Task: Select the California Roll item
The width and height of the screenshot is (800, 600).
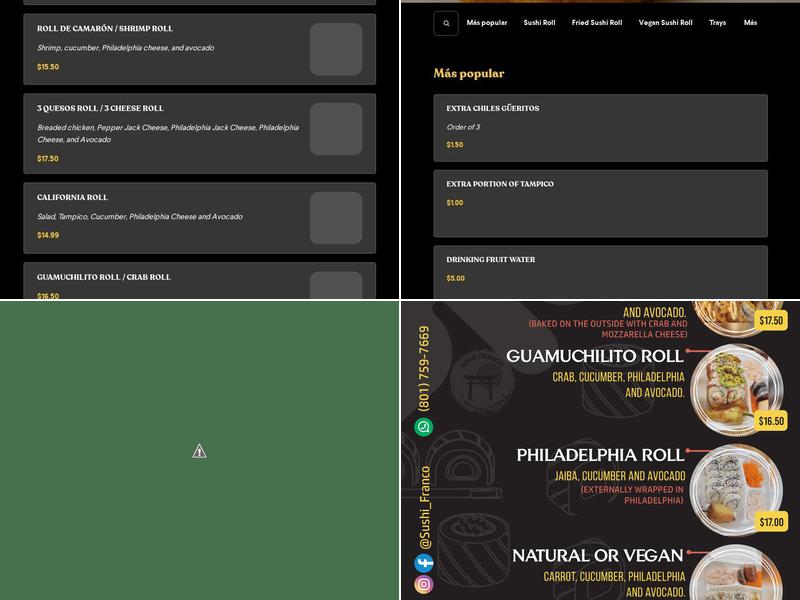Action: 199,218
